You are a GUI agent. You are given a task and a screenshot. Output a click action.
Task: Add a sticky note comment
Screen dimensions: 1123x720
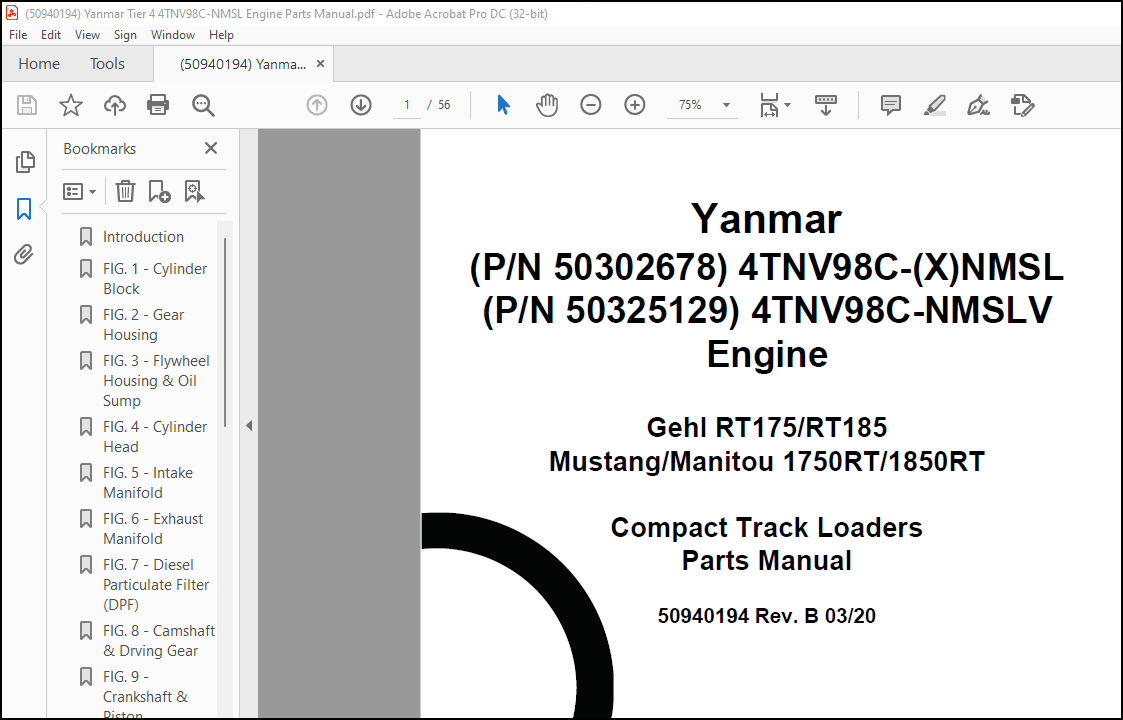[889, 104]
